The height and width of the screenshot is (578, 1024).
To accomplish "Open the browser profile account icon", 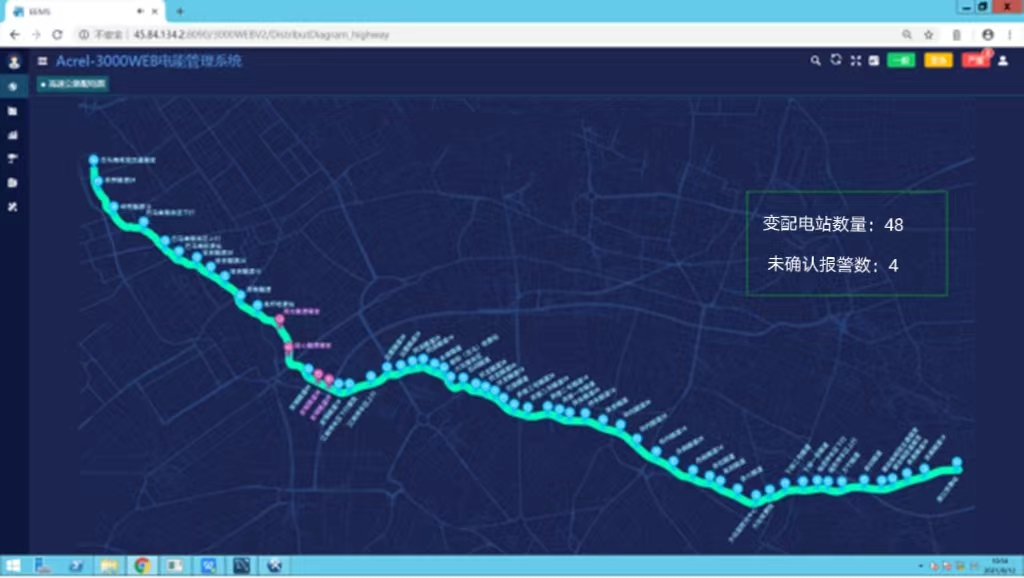I will (987, 35).
